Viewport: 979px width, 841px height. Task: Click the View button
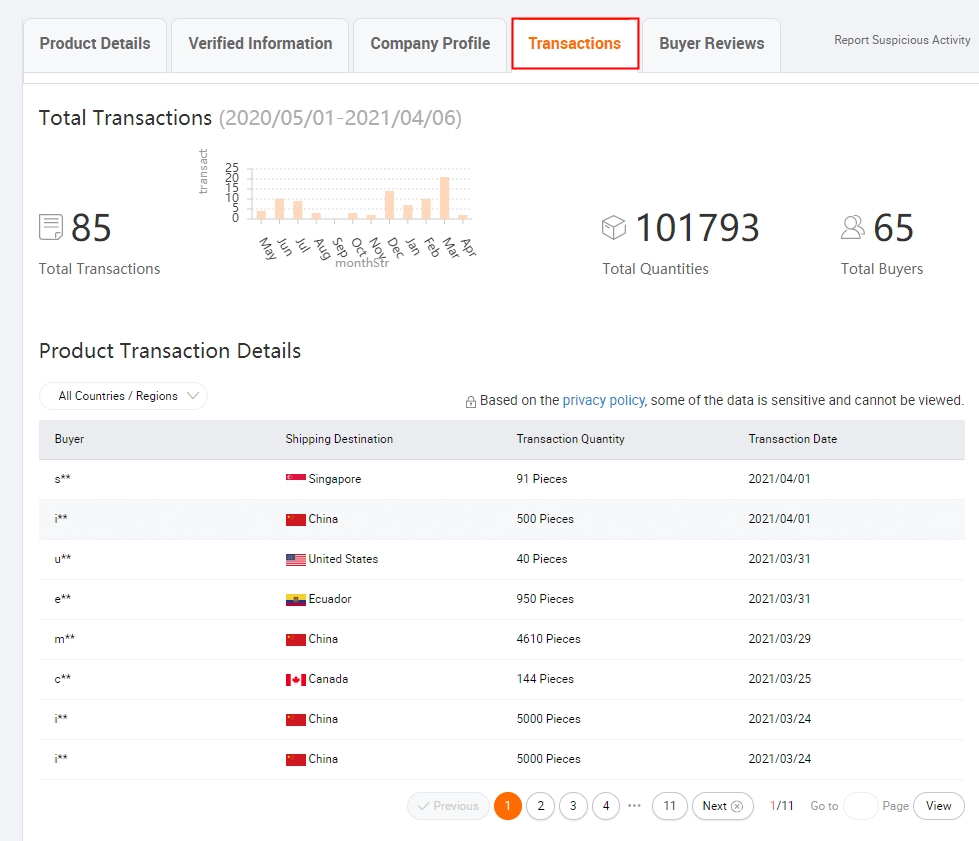(x=938, y=806)
